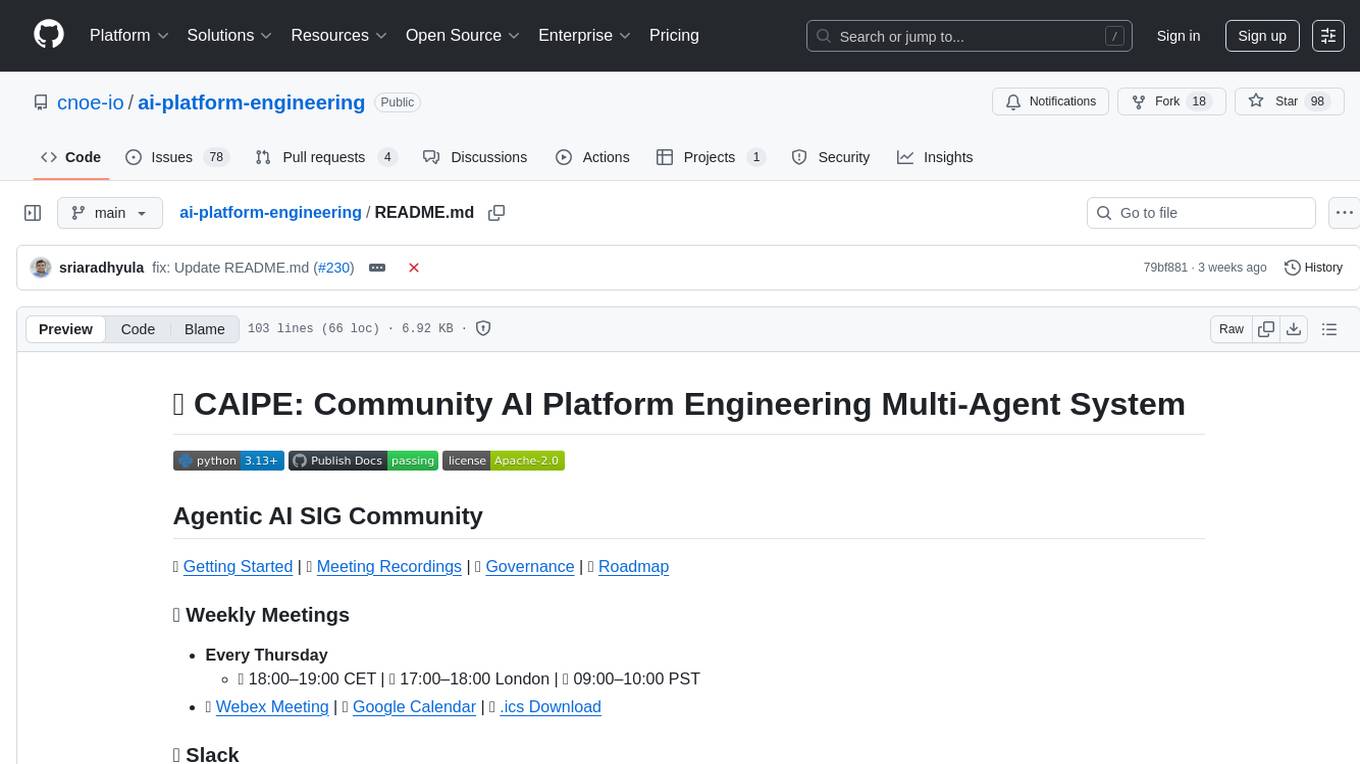Open the Webex Meeting link
The height and width of the screenshot is (764, 1360).
[x=272, y=706]
